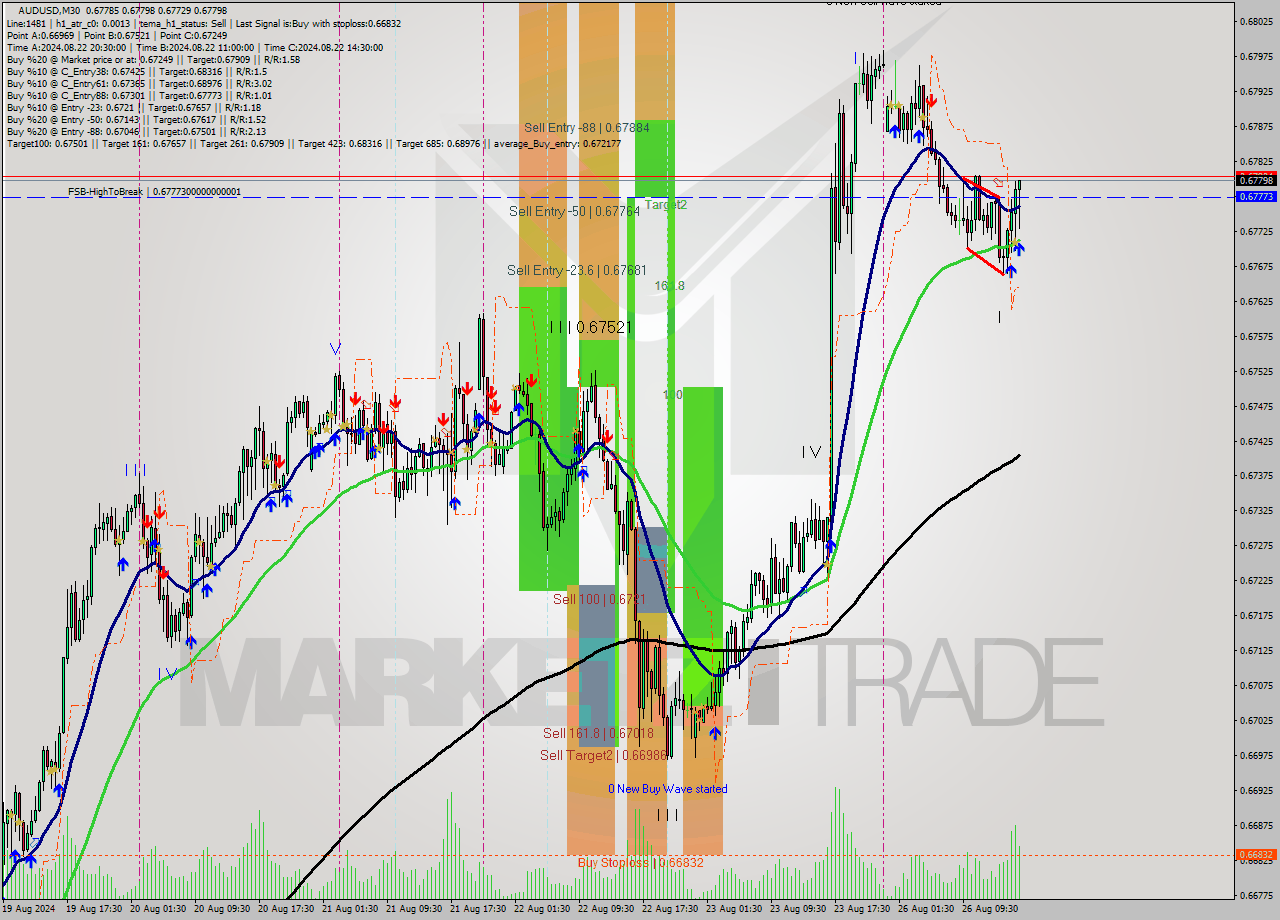Click the orange 0.66832 price tag
The image size is (1280, 920).
(x=1256, y=855)
